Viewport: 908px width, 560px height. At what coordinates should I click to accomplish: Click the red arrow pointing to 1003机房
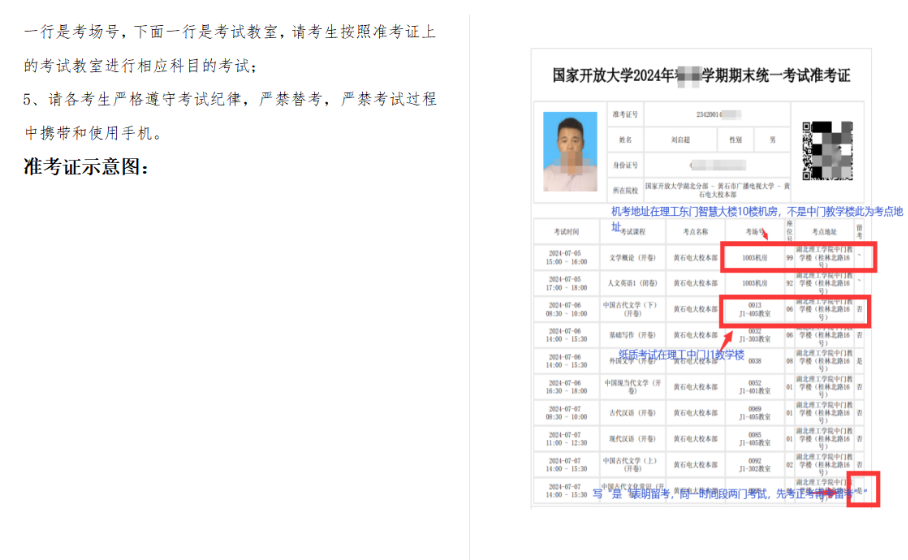click(764, 233)
